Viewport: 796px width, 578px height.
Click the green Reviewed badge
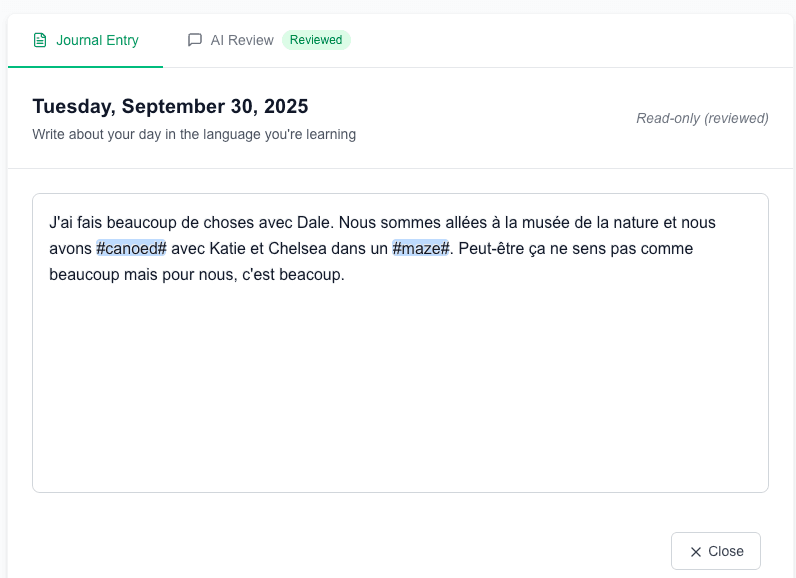[316, 41]
